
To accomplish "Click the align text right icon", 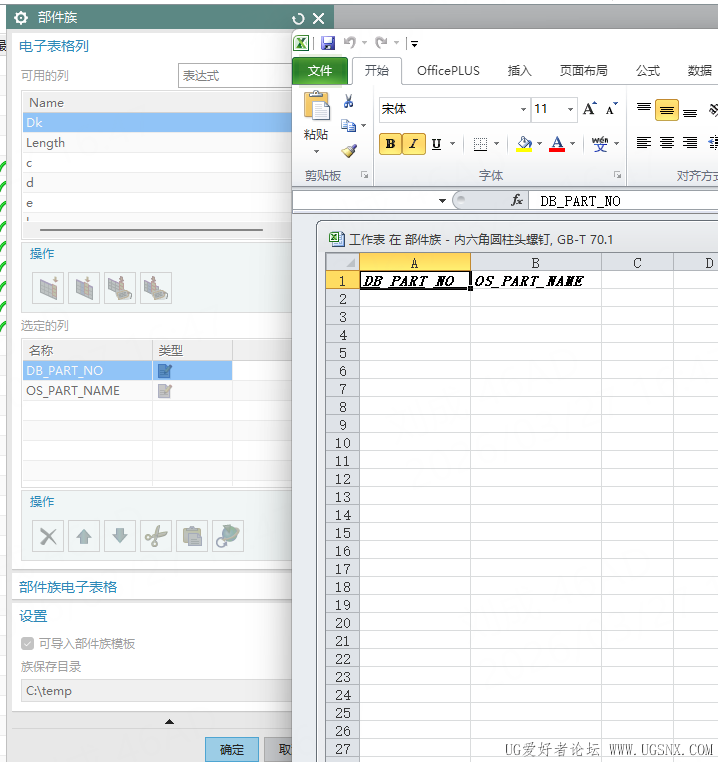I will coord(690,142).
